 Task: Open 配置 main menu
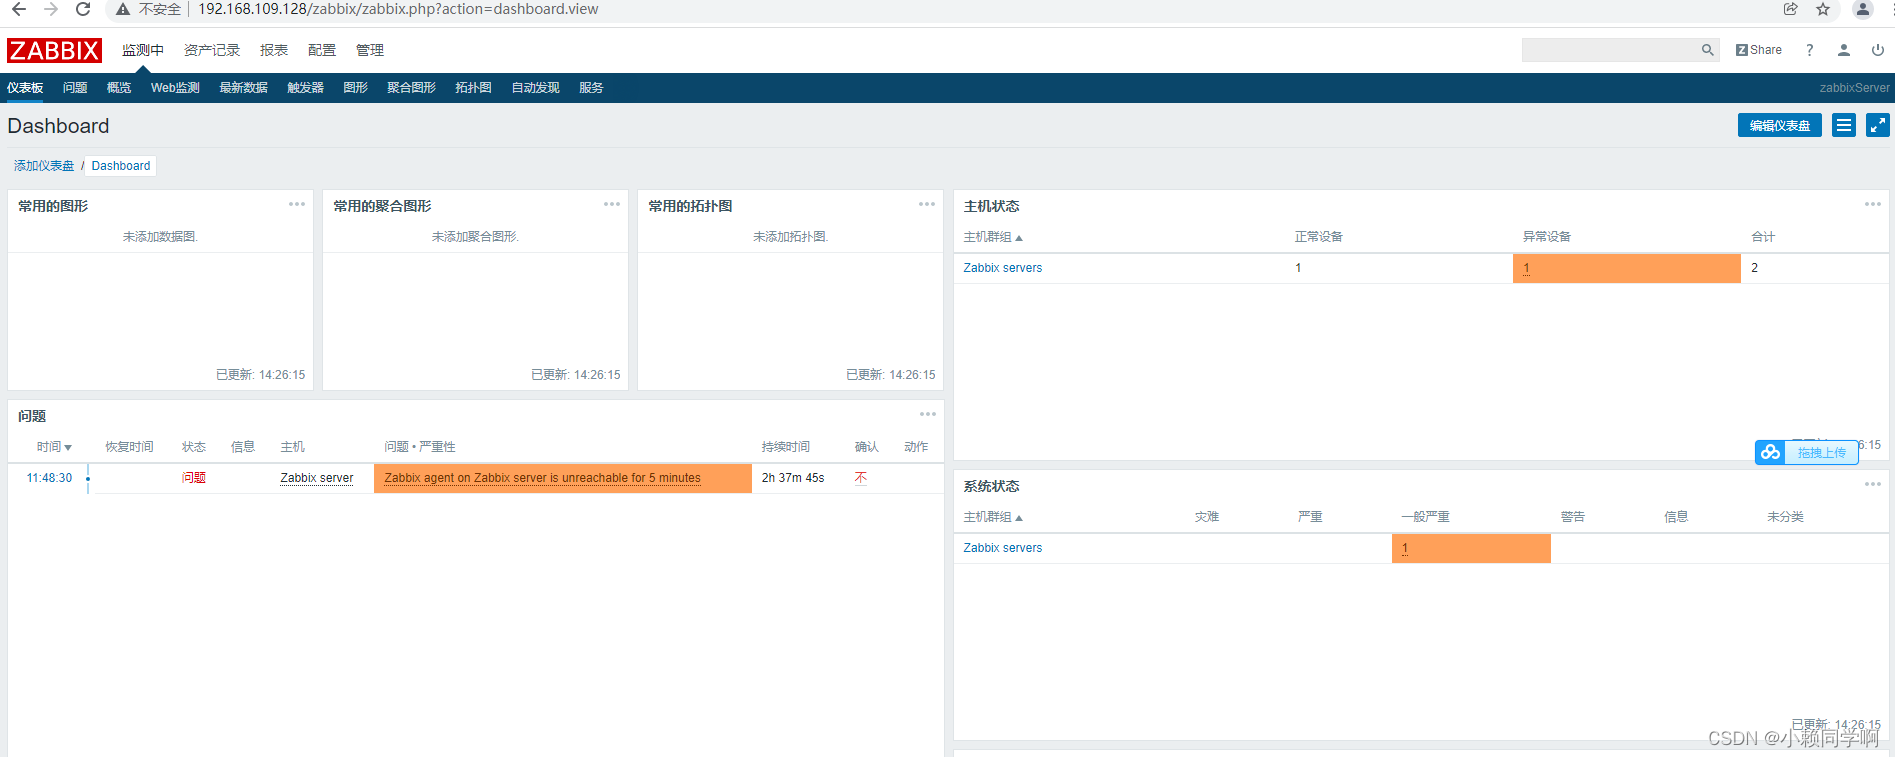pos(322,50)
